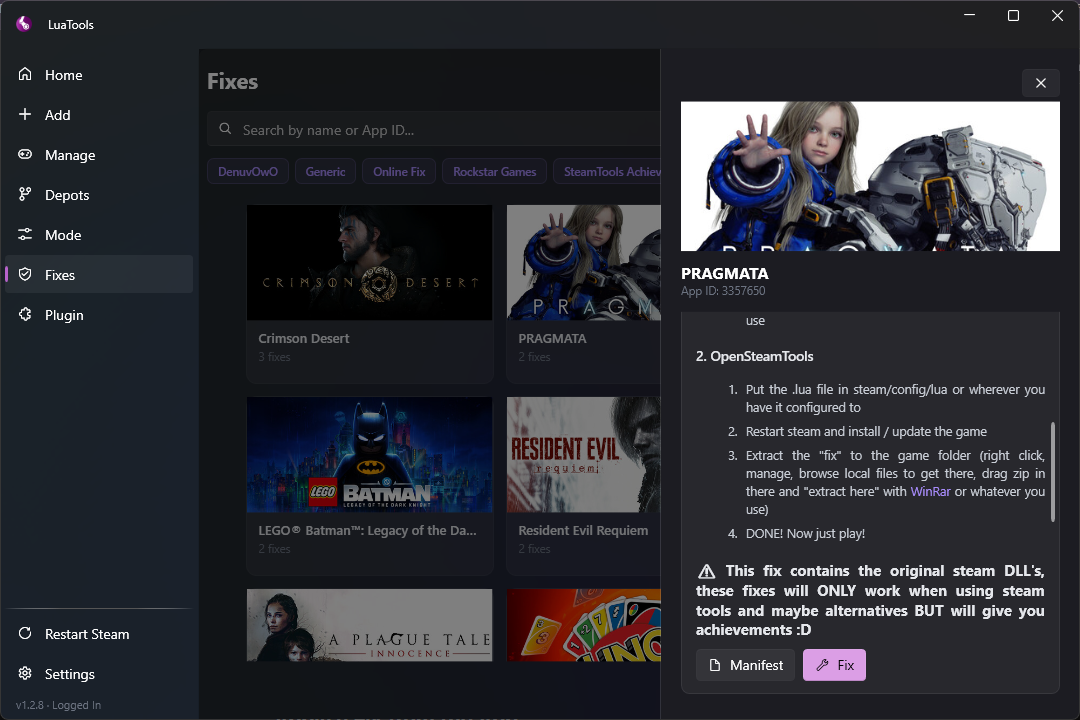Select Depots in the sidebar

coord(99,194)
